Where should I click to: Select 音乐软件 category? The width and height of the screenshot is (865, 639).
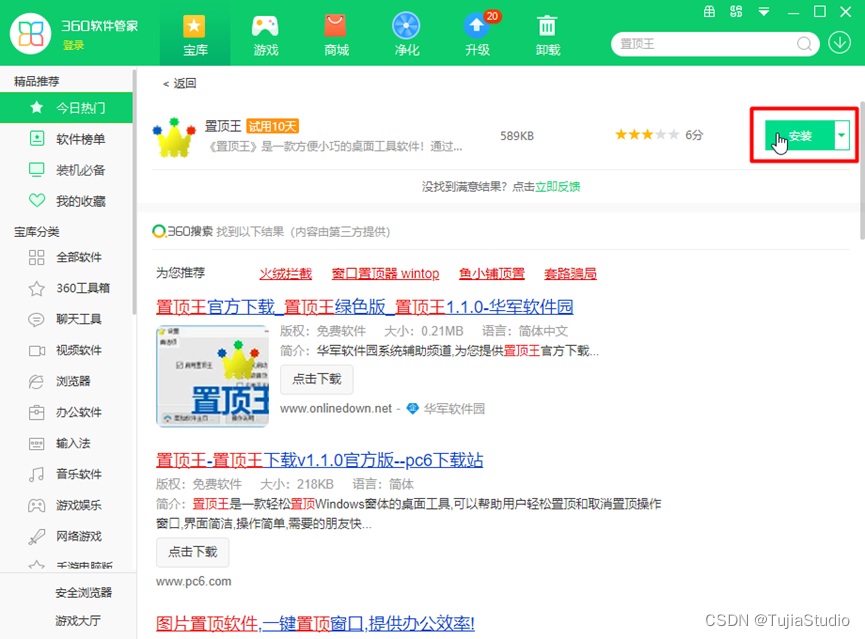(66, 474)
